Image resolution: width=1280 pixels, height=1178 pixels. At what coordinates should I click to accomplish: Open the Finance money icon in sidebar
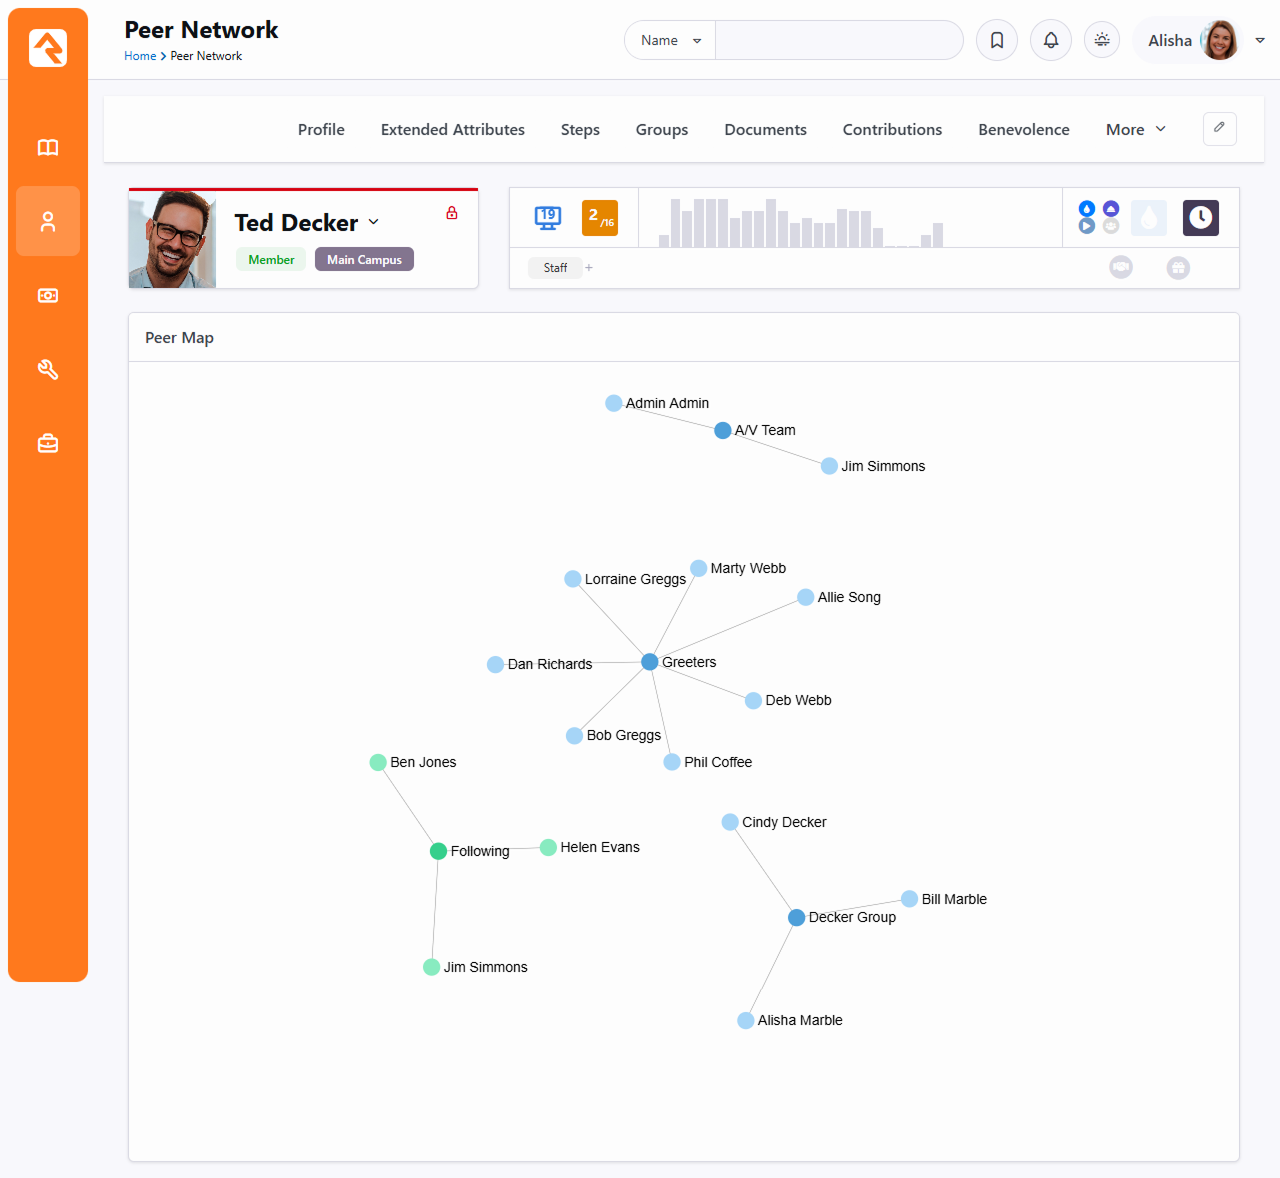[48, 296]
